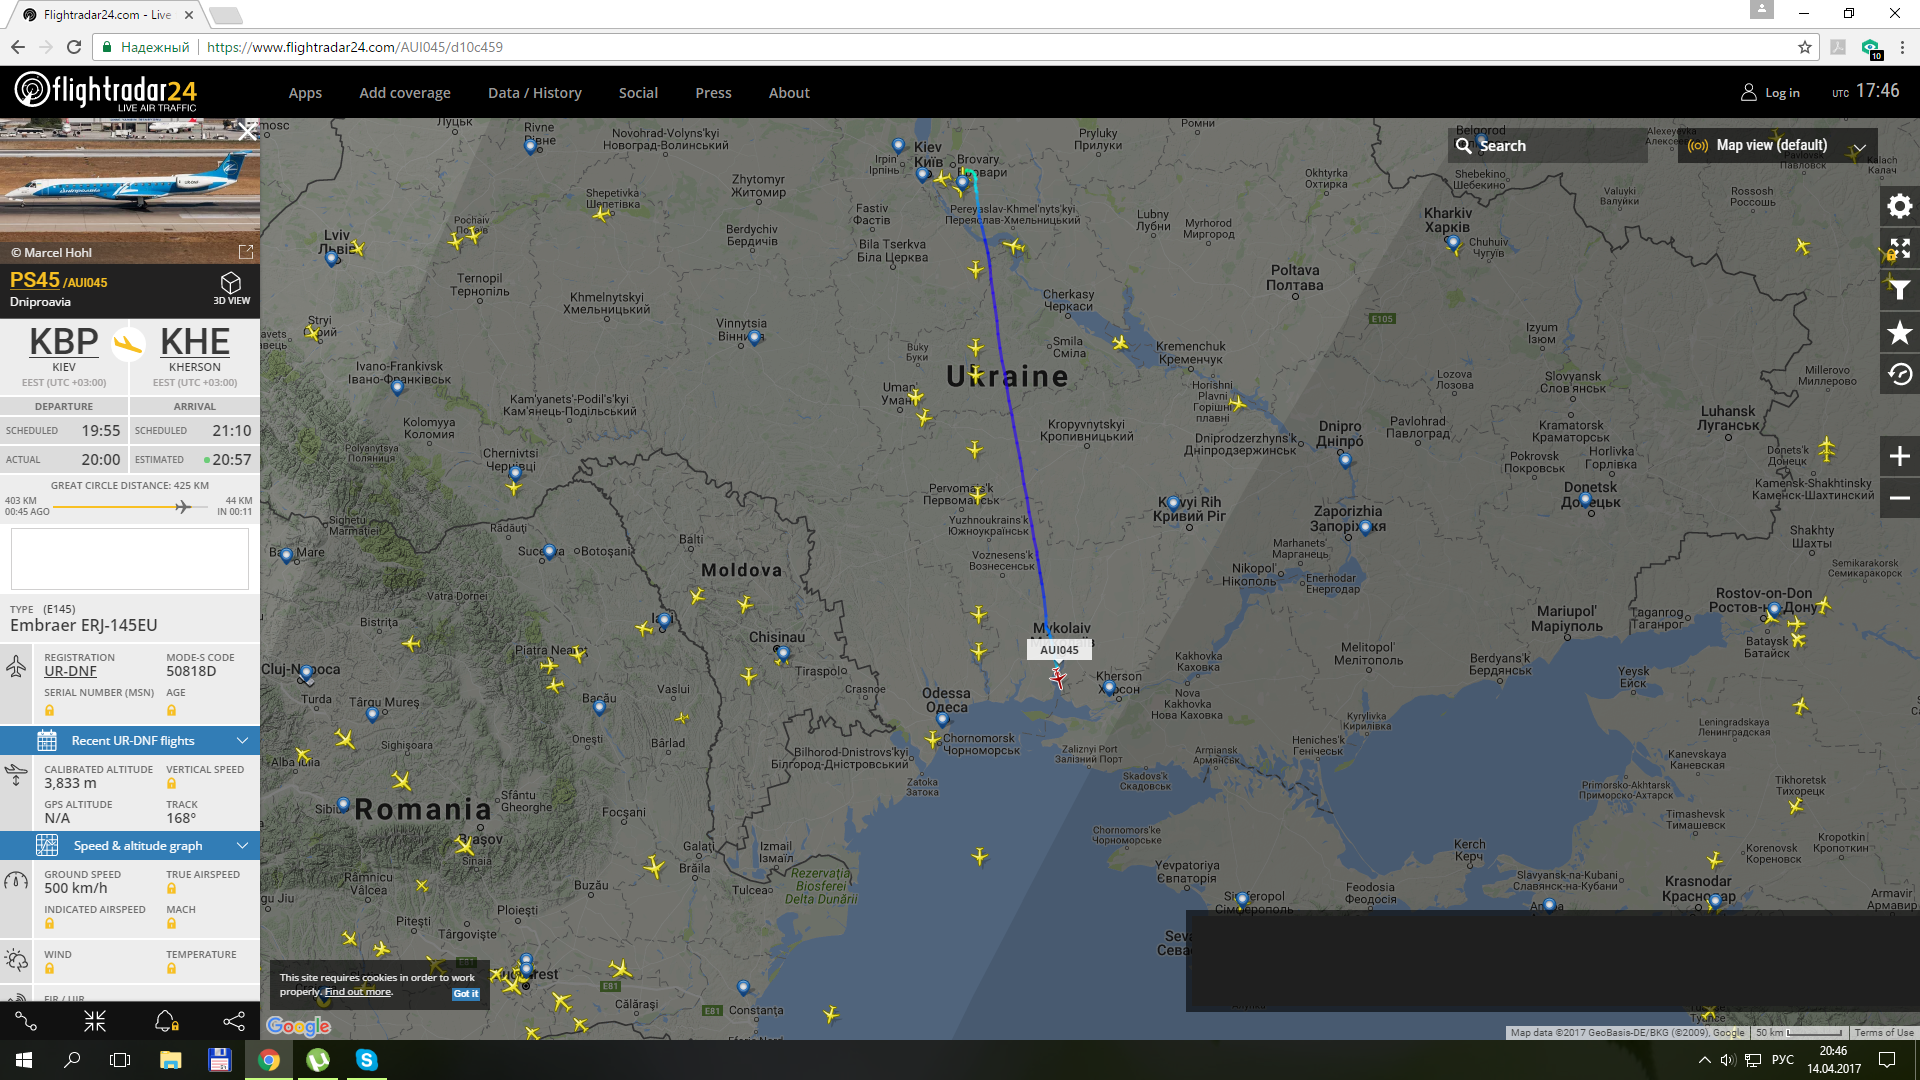Click the map Search field
The width and height of the screenshot is (1920, 1080).
[x=1546, y=146]
